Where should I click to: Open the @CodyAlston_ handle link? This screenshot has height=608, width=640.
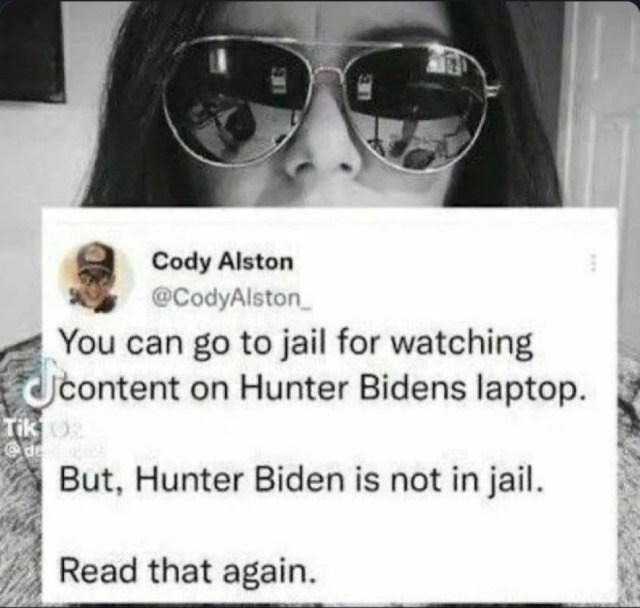pos(231,300)
